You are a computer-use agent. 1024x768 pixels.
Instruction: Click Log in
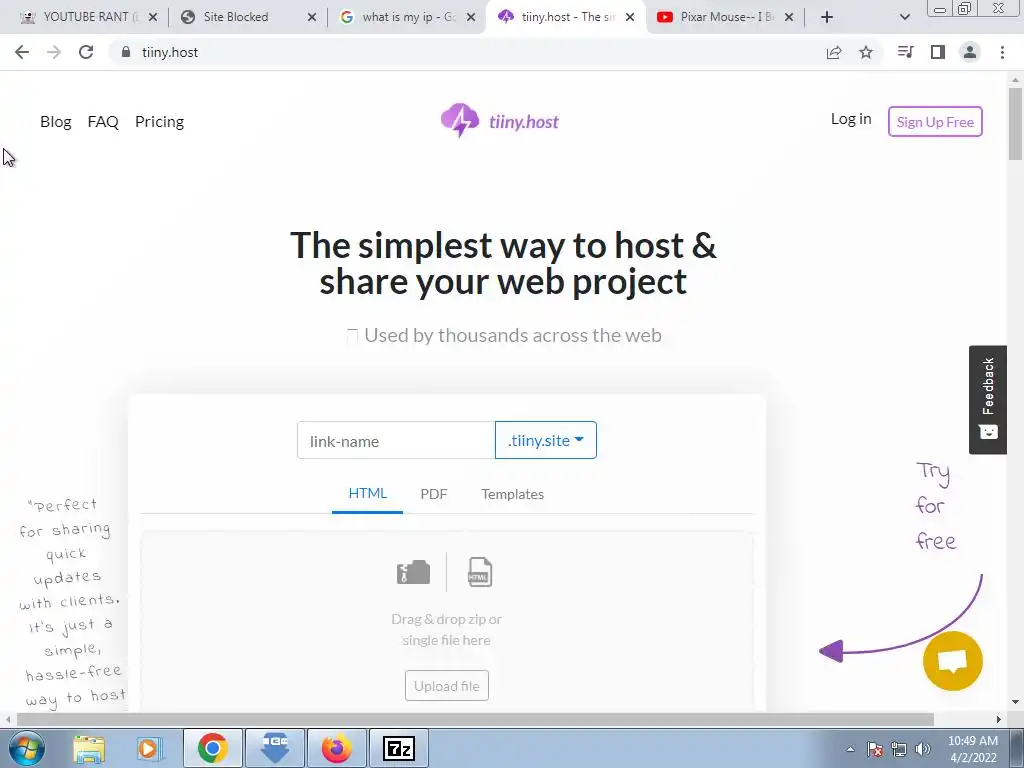(851, 119)
